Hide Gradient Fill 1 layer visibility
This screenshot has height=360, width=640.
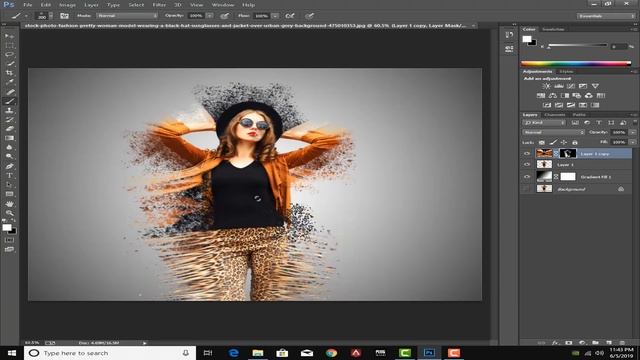pos(527,177)
